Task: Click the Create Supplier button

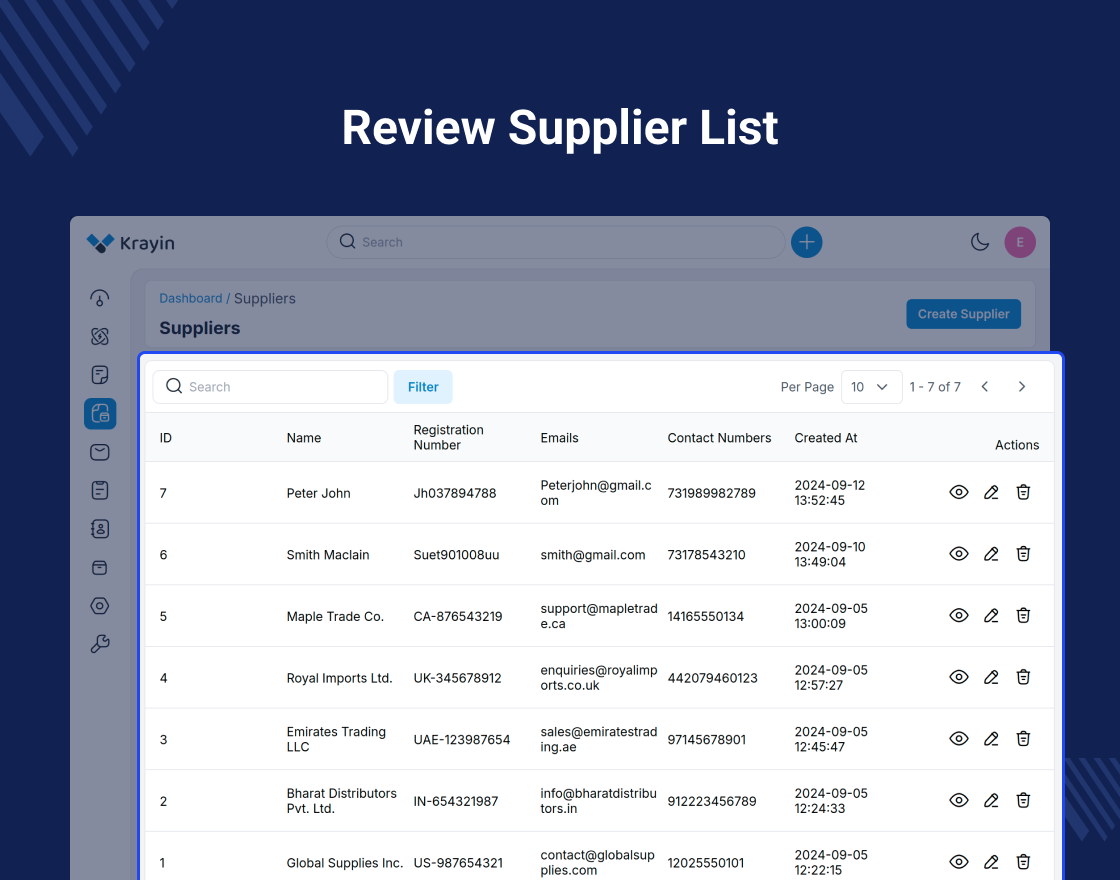Action: click(964, 314)
